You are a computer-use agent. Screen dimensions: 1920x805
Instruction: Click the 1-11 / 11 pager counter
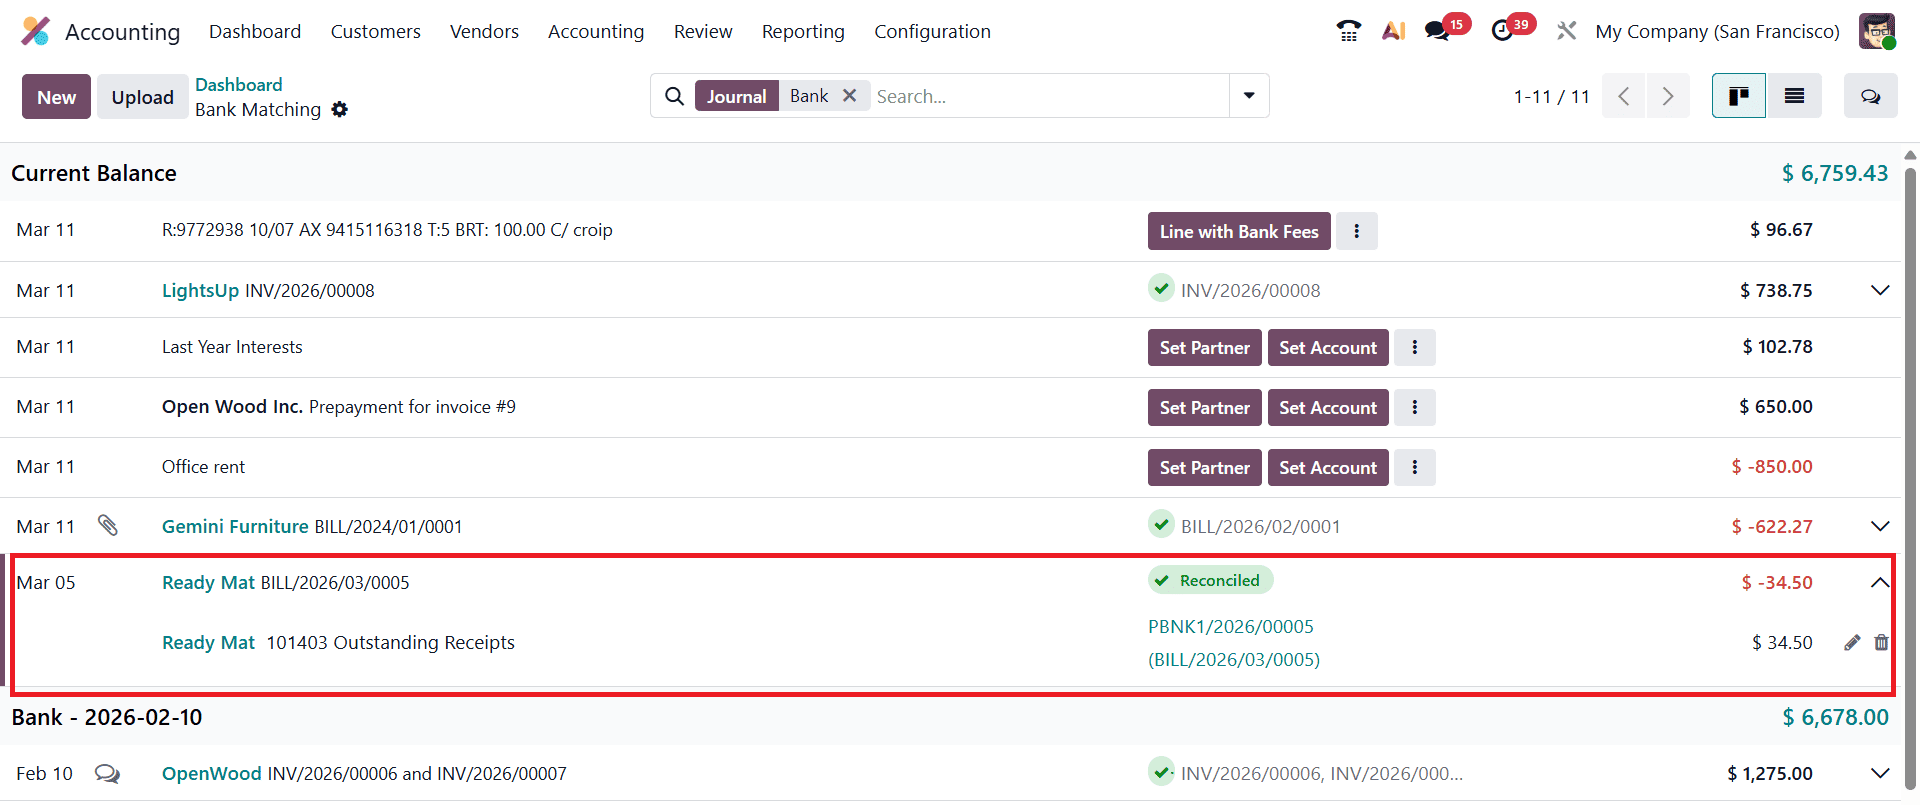click(x=1551, y=96)
